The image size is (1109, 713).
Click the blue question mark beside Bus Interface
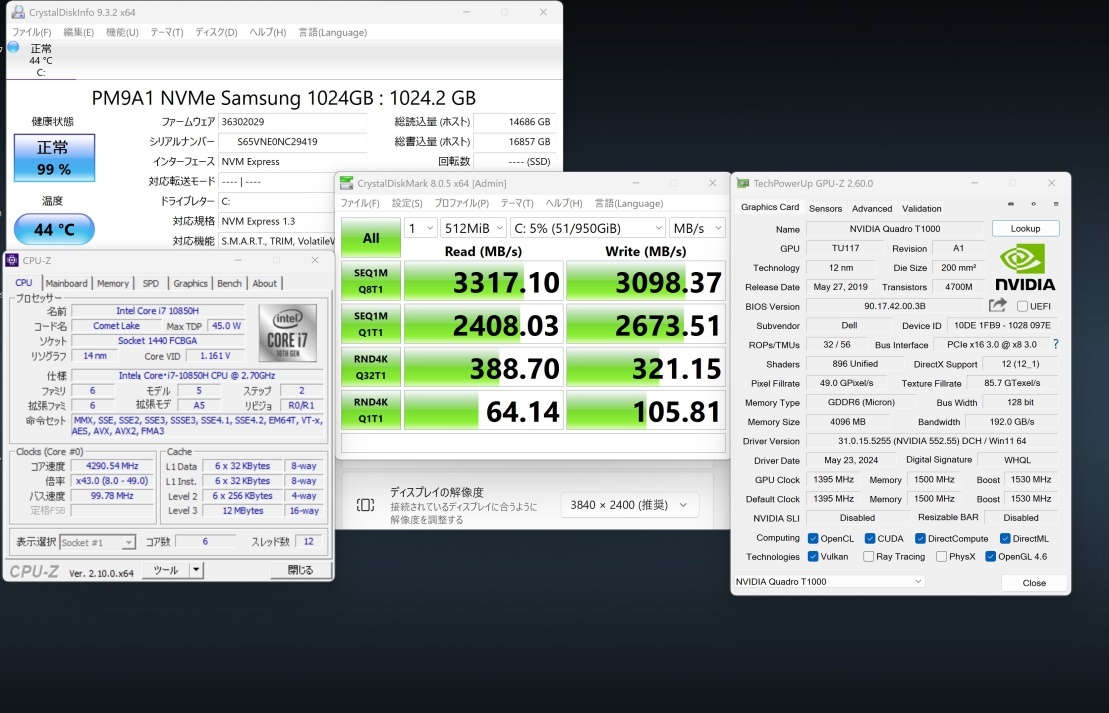coord(1056,344)
